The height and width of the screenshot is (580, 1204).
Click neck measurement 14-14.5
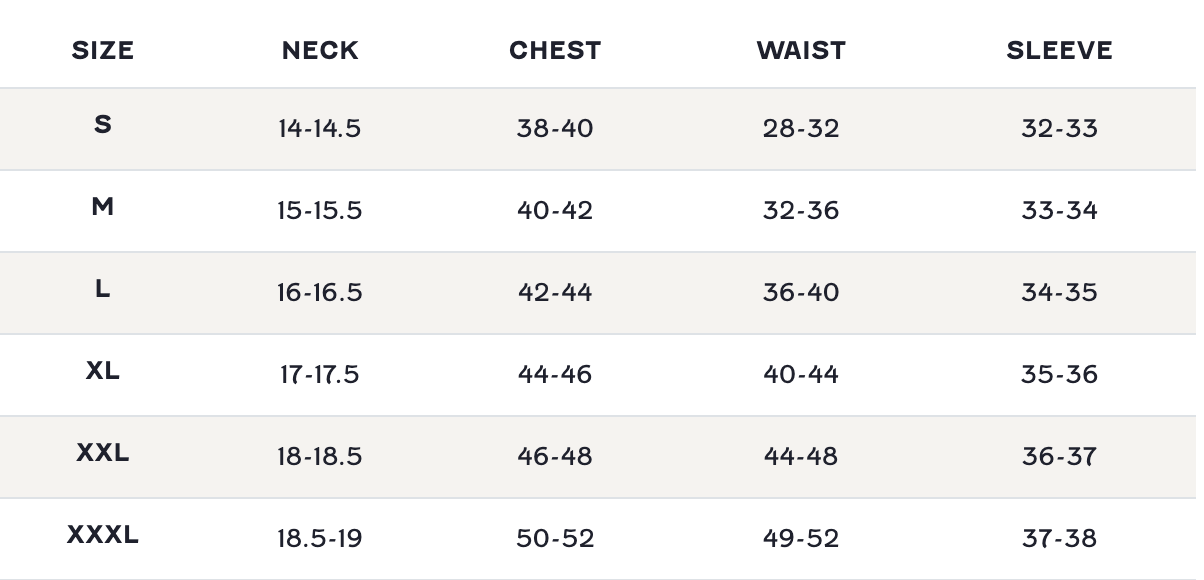(320, 128)
